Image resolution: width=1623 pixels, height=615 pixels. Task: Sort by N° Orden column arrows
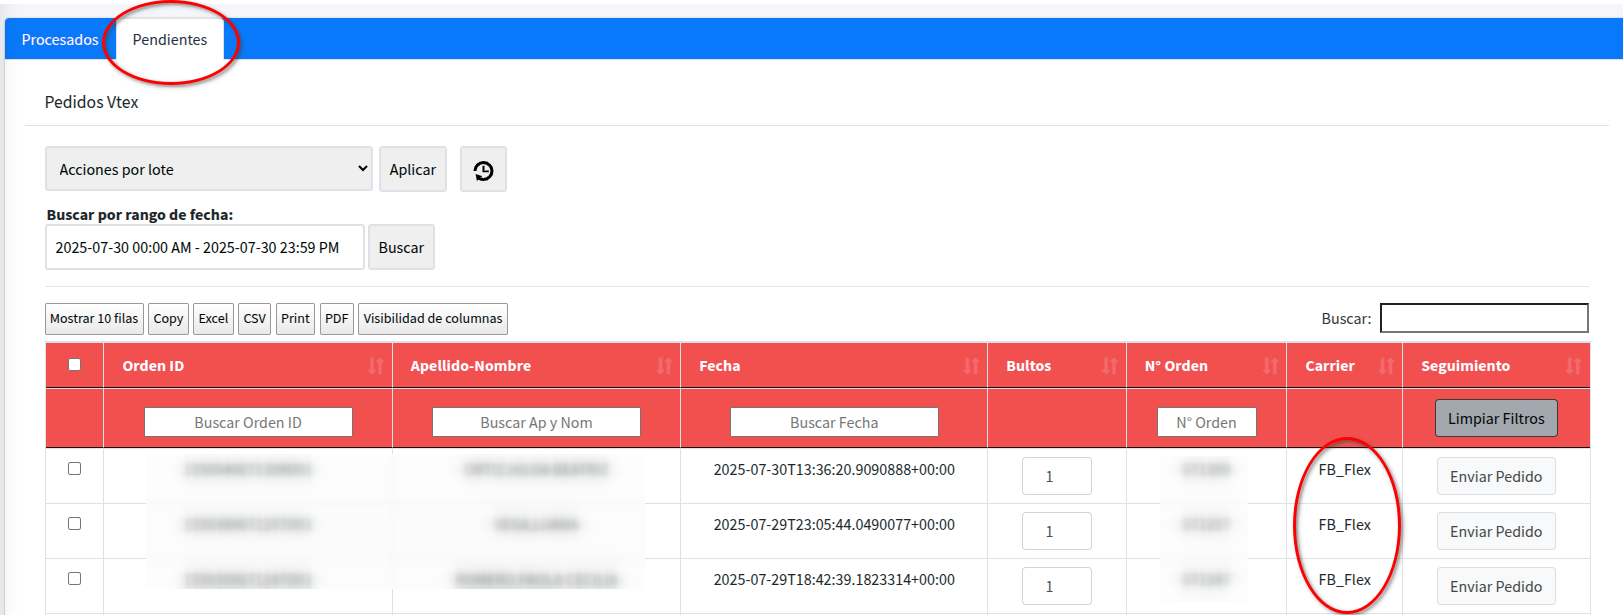coord(1269,366)
